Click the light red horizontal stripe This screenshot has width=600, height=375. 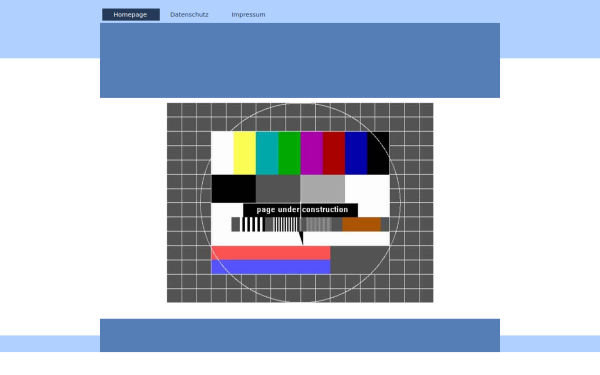[271, 253]
